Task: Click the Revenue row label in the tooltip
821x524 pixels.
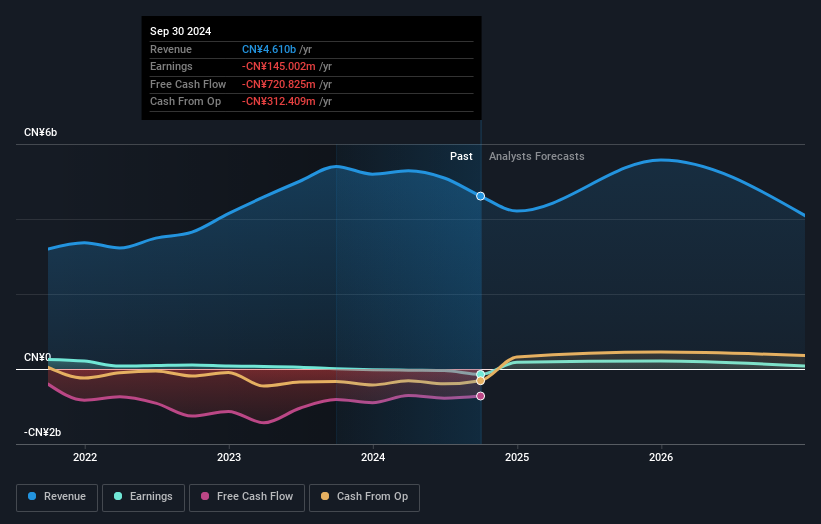Action: pyautogui.click(x=171, y=49)
